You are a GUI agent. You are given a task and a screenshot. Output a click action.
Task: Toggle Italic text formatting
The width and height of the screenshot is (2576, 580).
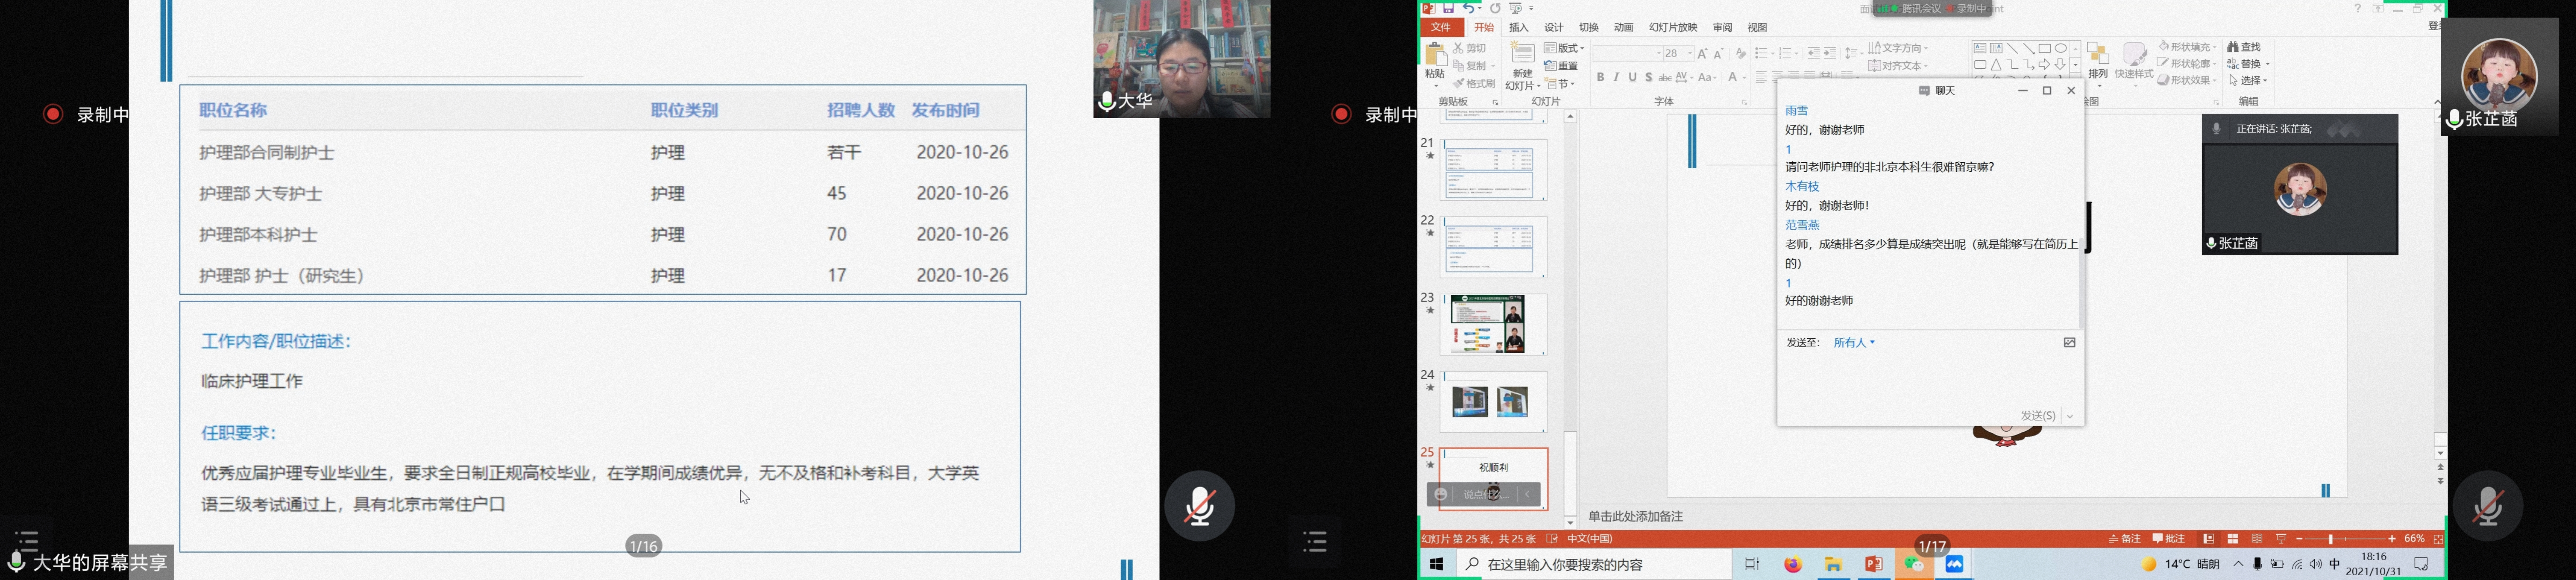tap(1616, 77)
